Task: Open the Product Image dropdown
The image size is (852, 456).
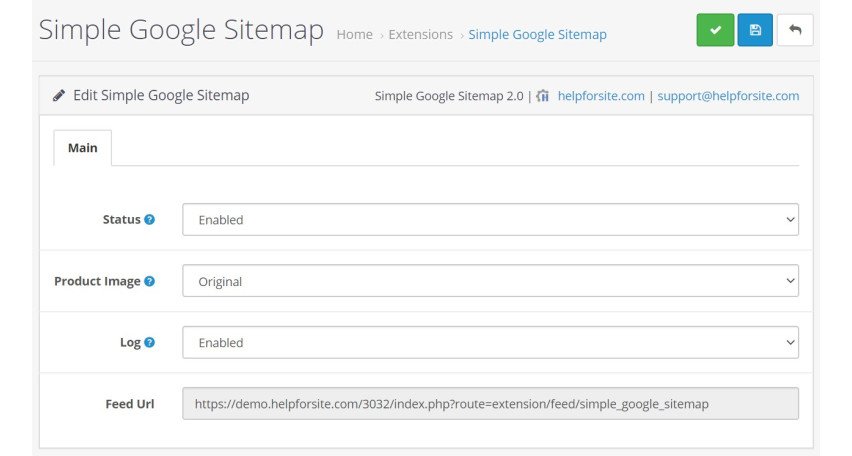Action: (x=490, y=281)
